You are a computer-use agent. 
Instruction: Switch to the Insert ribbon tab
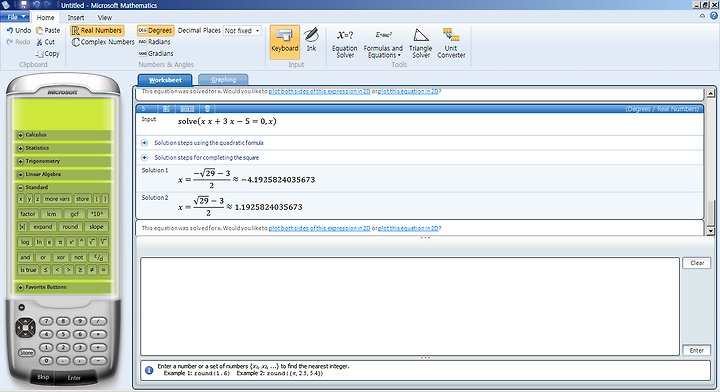coord(76,17)
